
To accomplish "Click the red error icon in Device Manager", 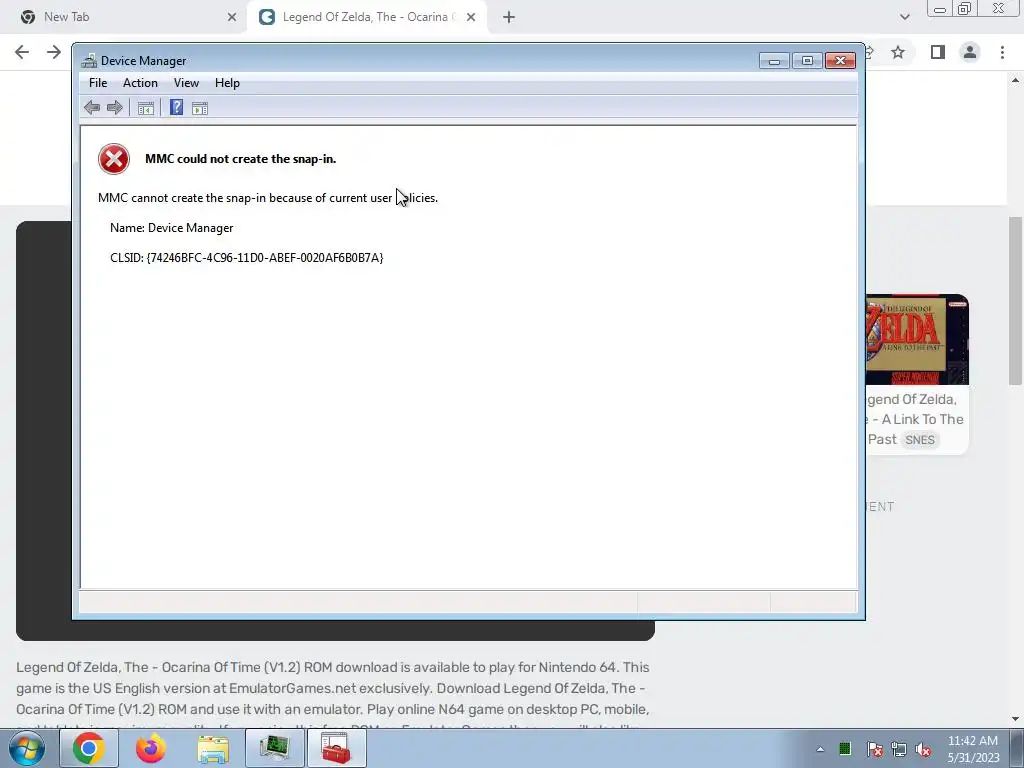I will 114,159.
